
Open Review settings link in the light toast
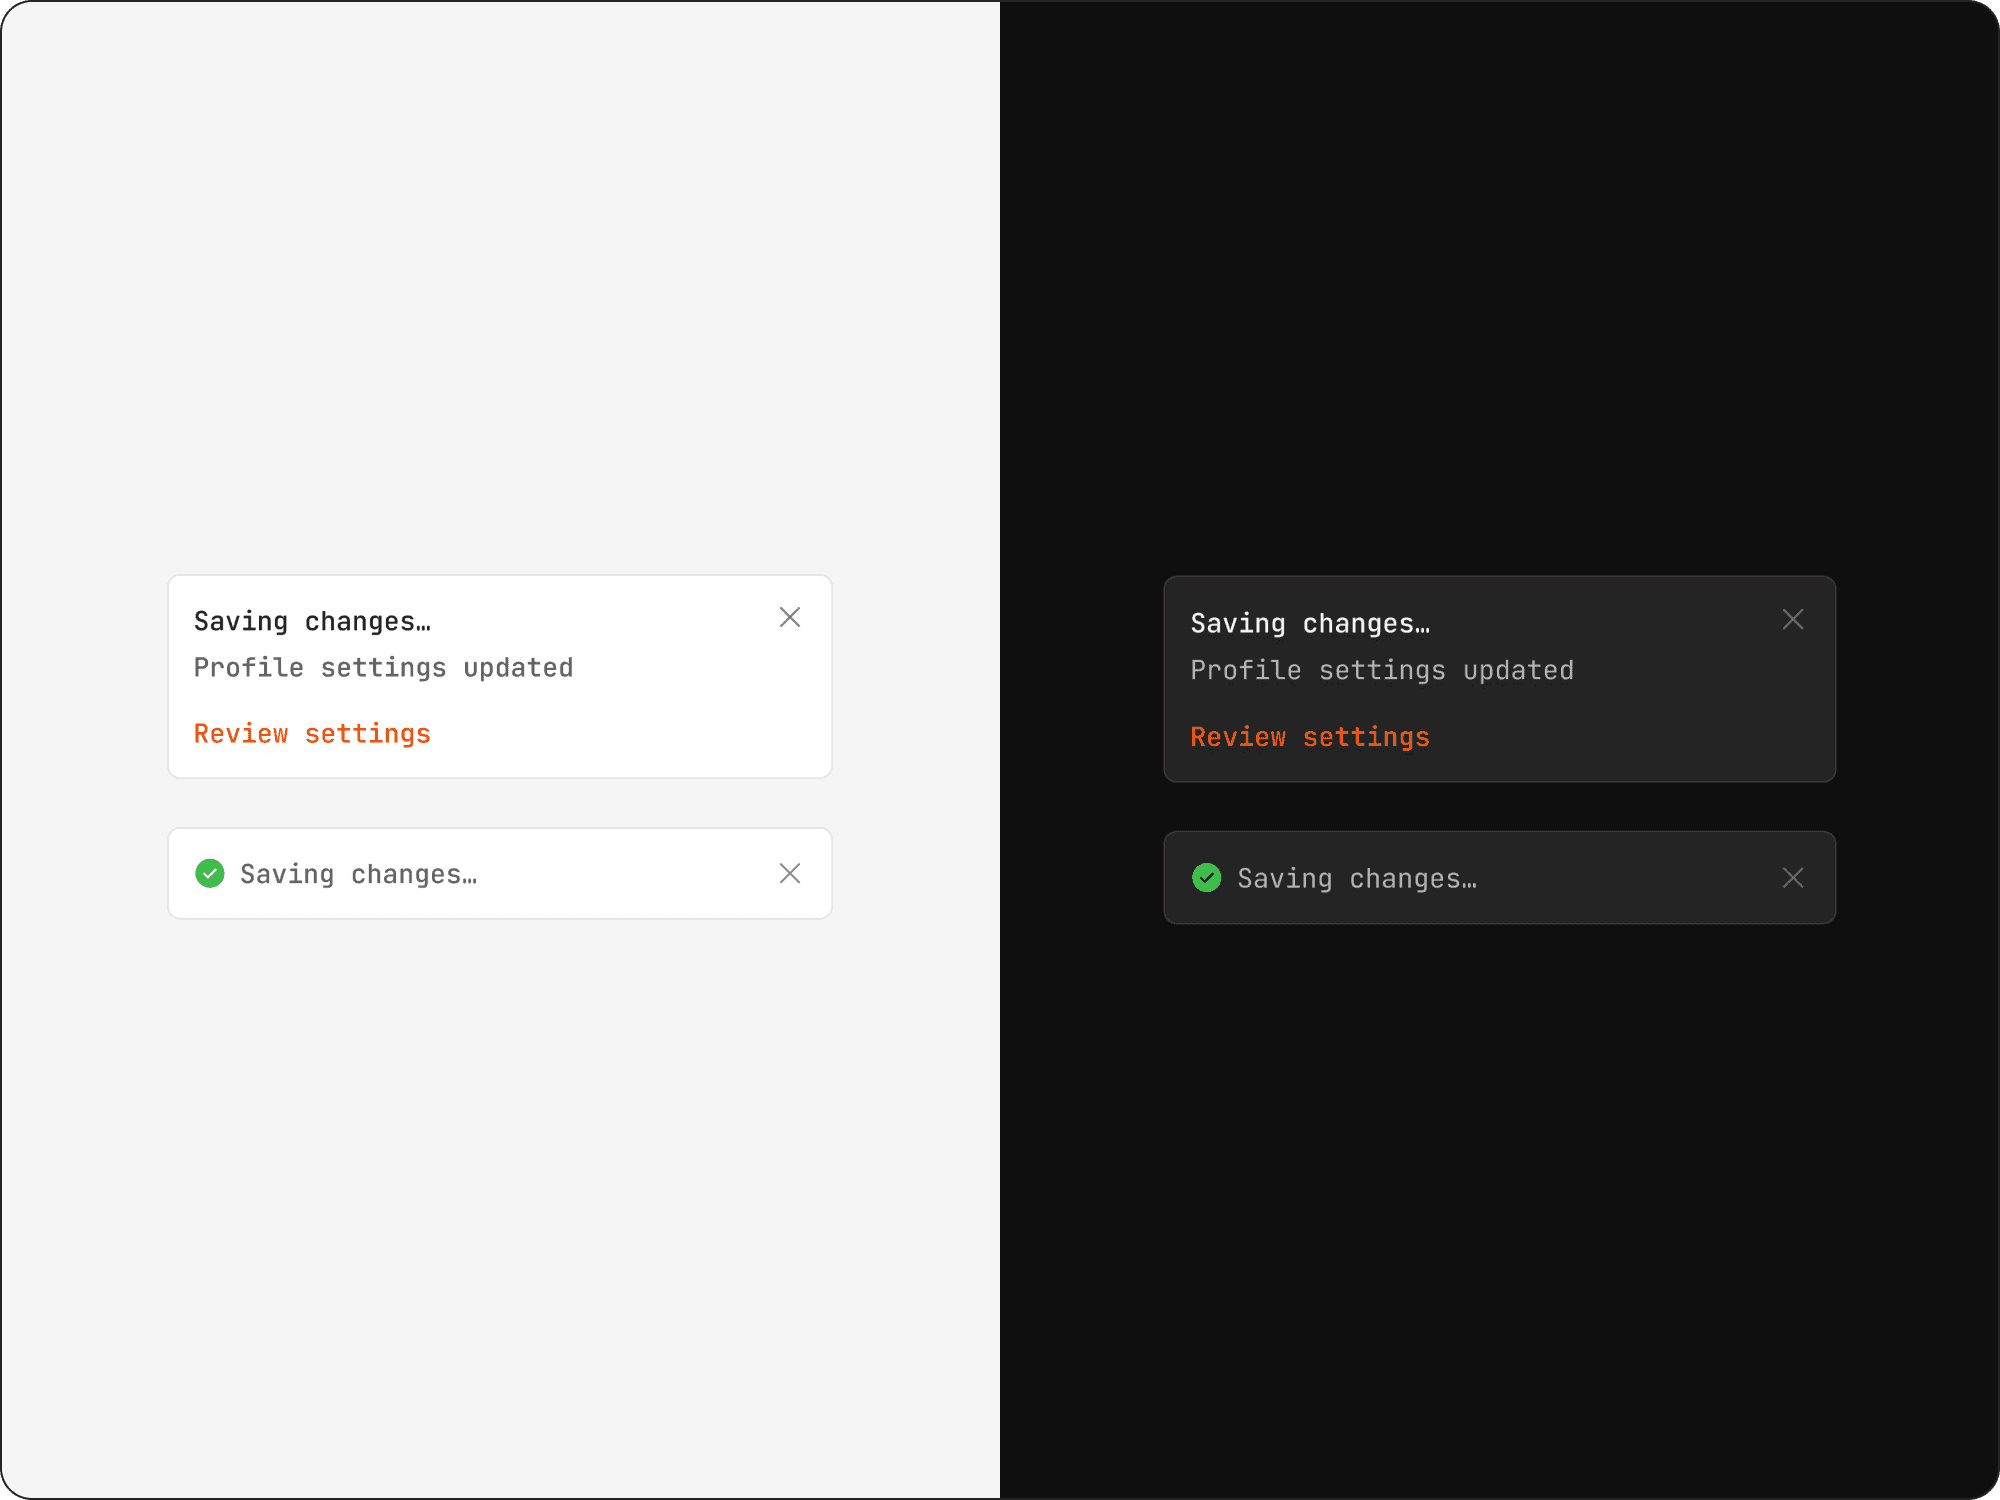click(x=312, y=734)
